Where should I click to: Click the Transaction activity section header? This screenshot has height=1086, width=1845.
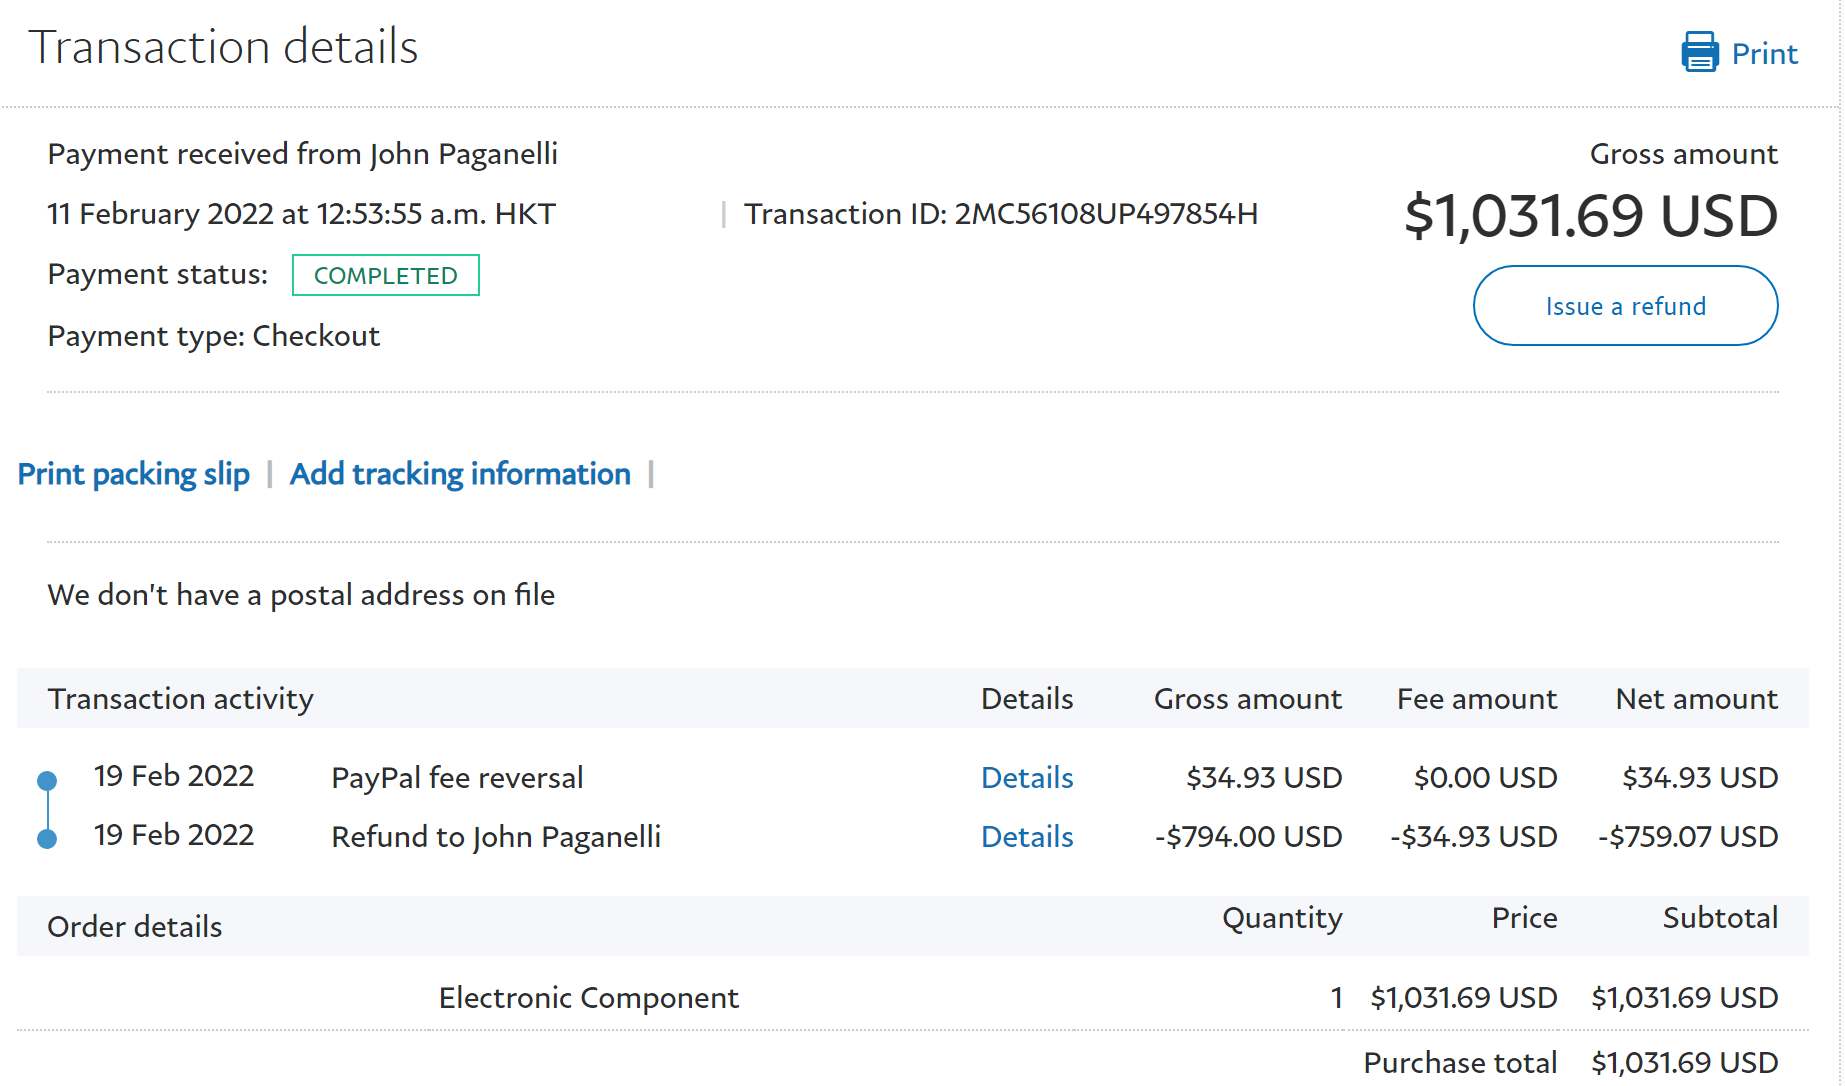pos(180,699)
